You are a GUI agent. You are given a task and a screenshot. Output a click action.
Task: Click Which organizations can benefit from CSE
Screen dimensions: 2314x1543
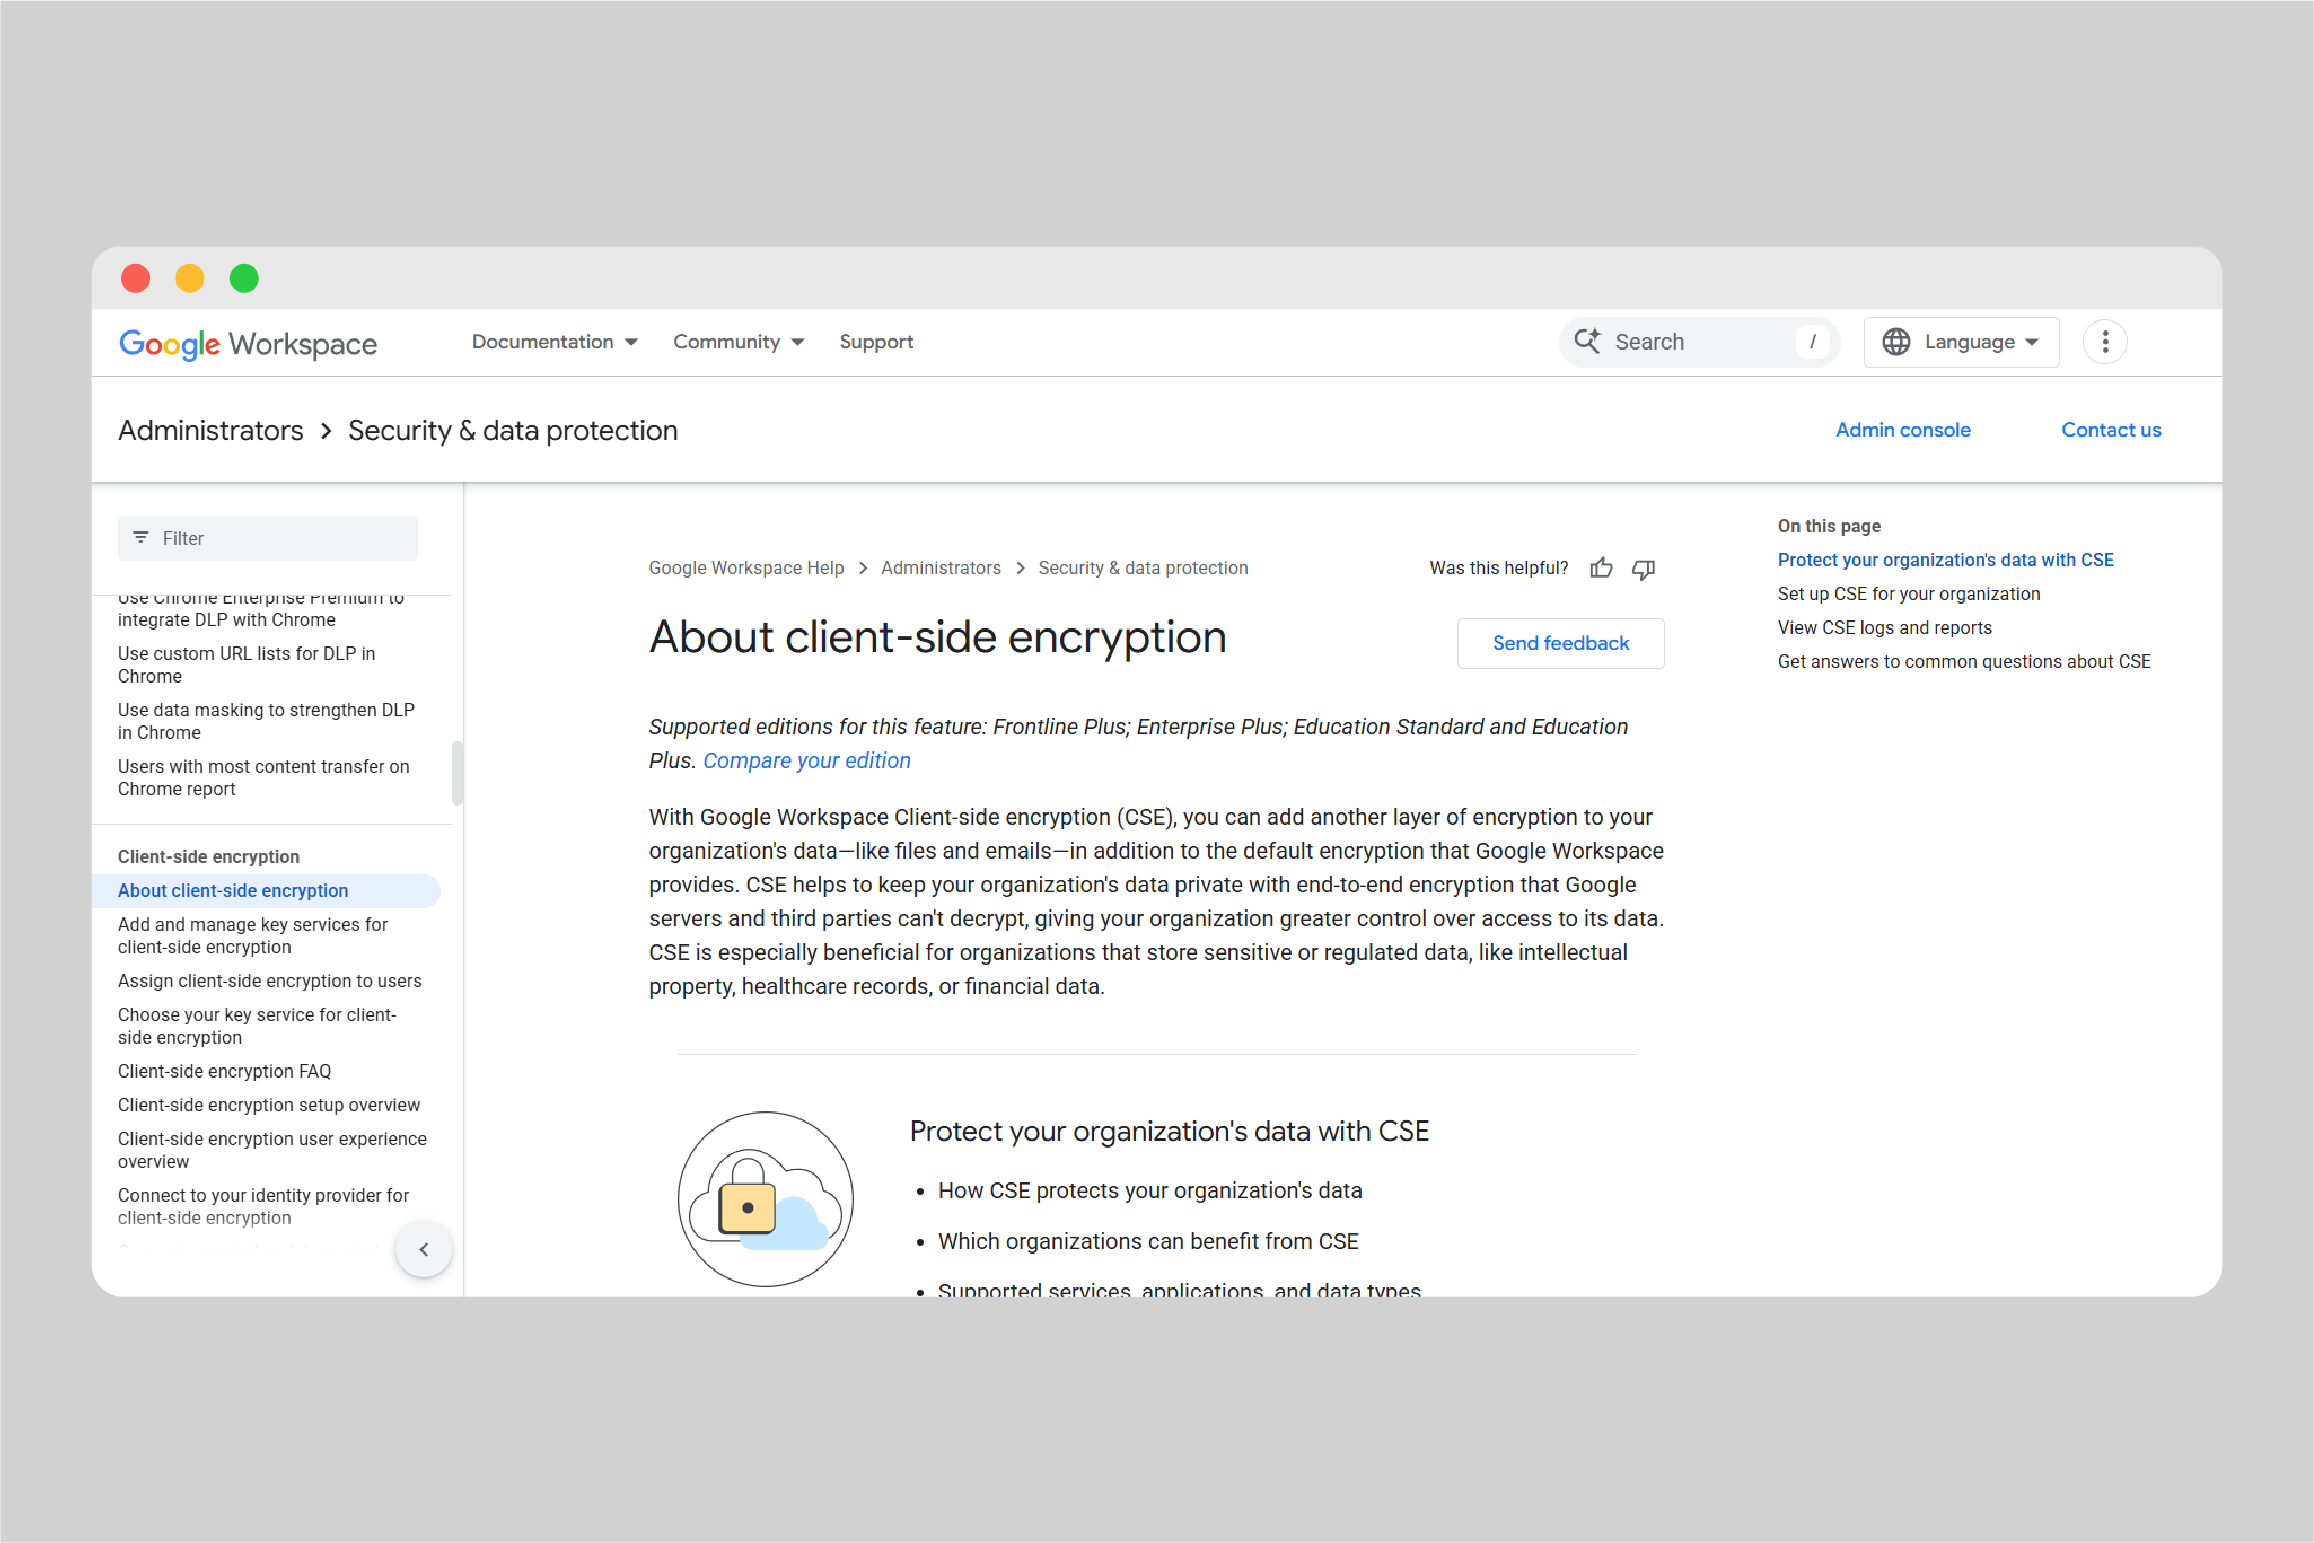click(x=1148, y=1241)
